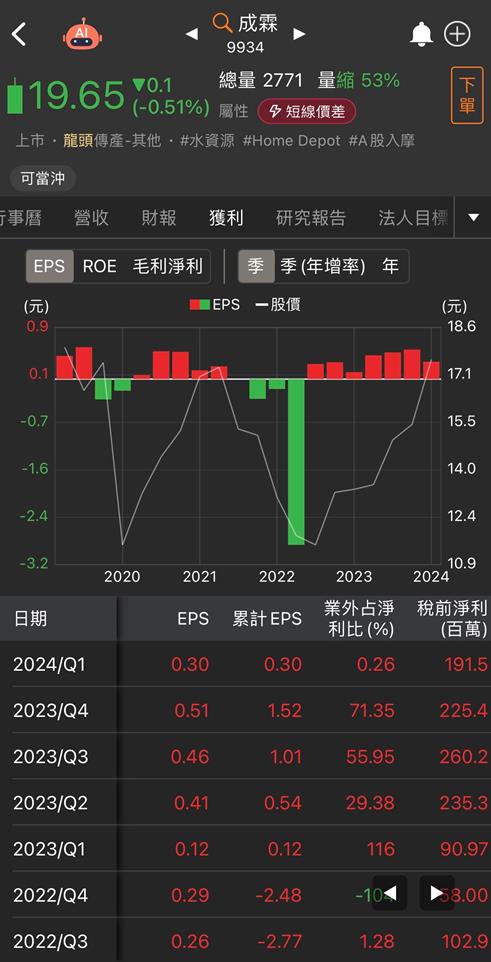Select the 季(年增率) period toggle

[322, 266]
